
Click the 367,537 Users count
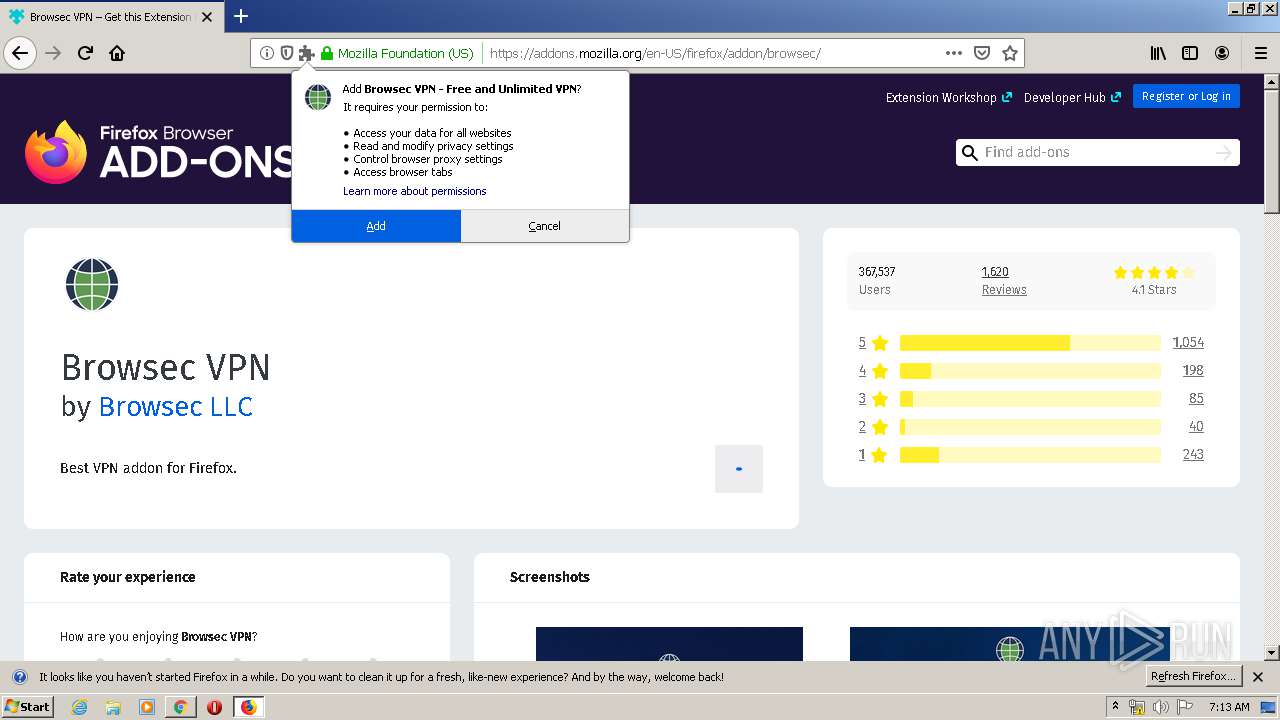[876, 280]
